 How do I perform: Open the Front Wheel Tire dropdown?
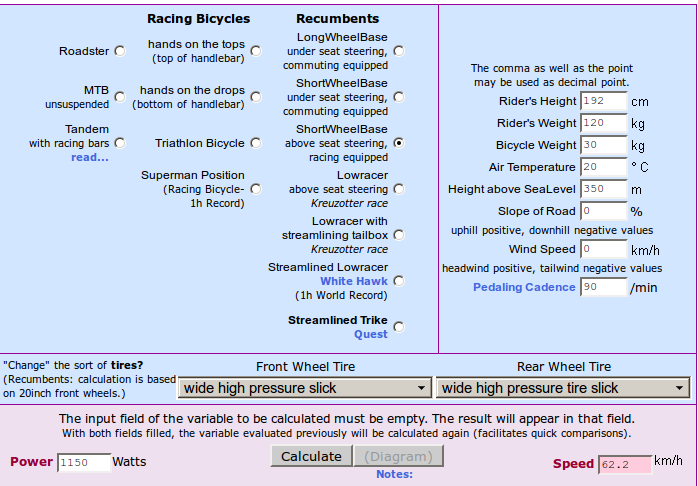(x=305, y=388)
